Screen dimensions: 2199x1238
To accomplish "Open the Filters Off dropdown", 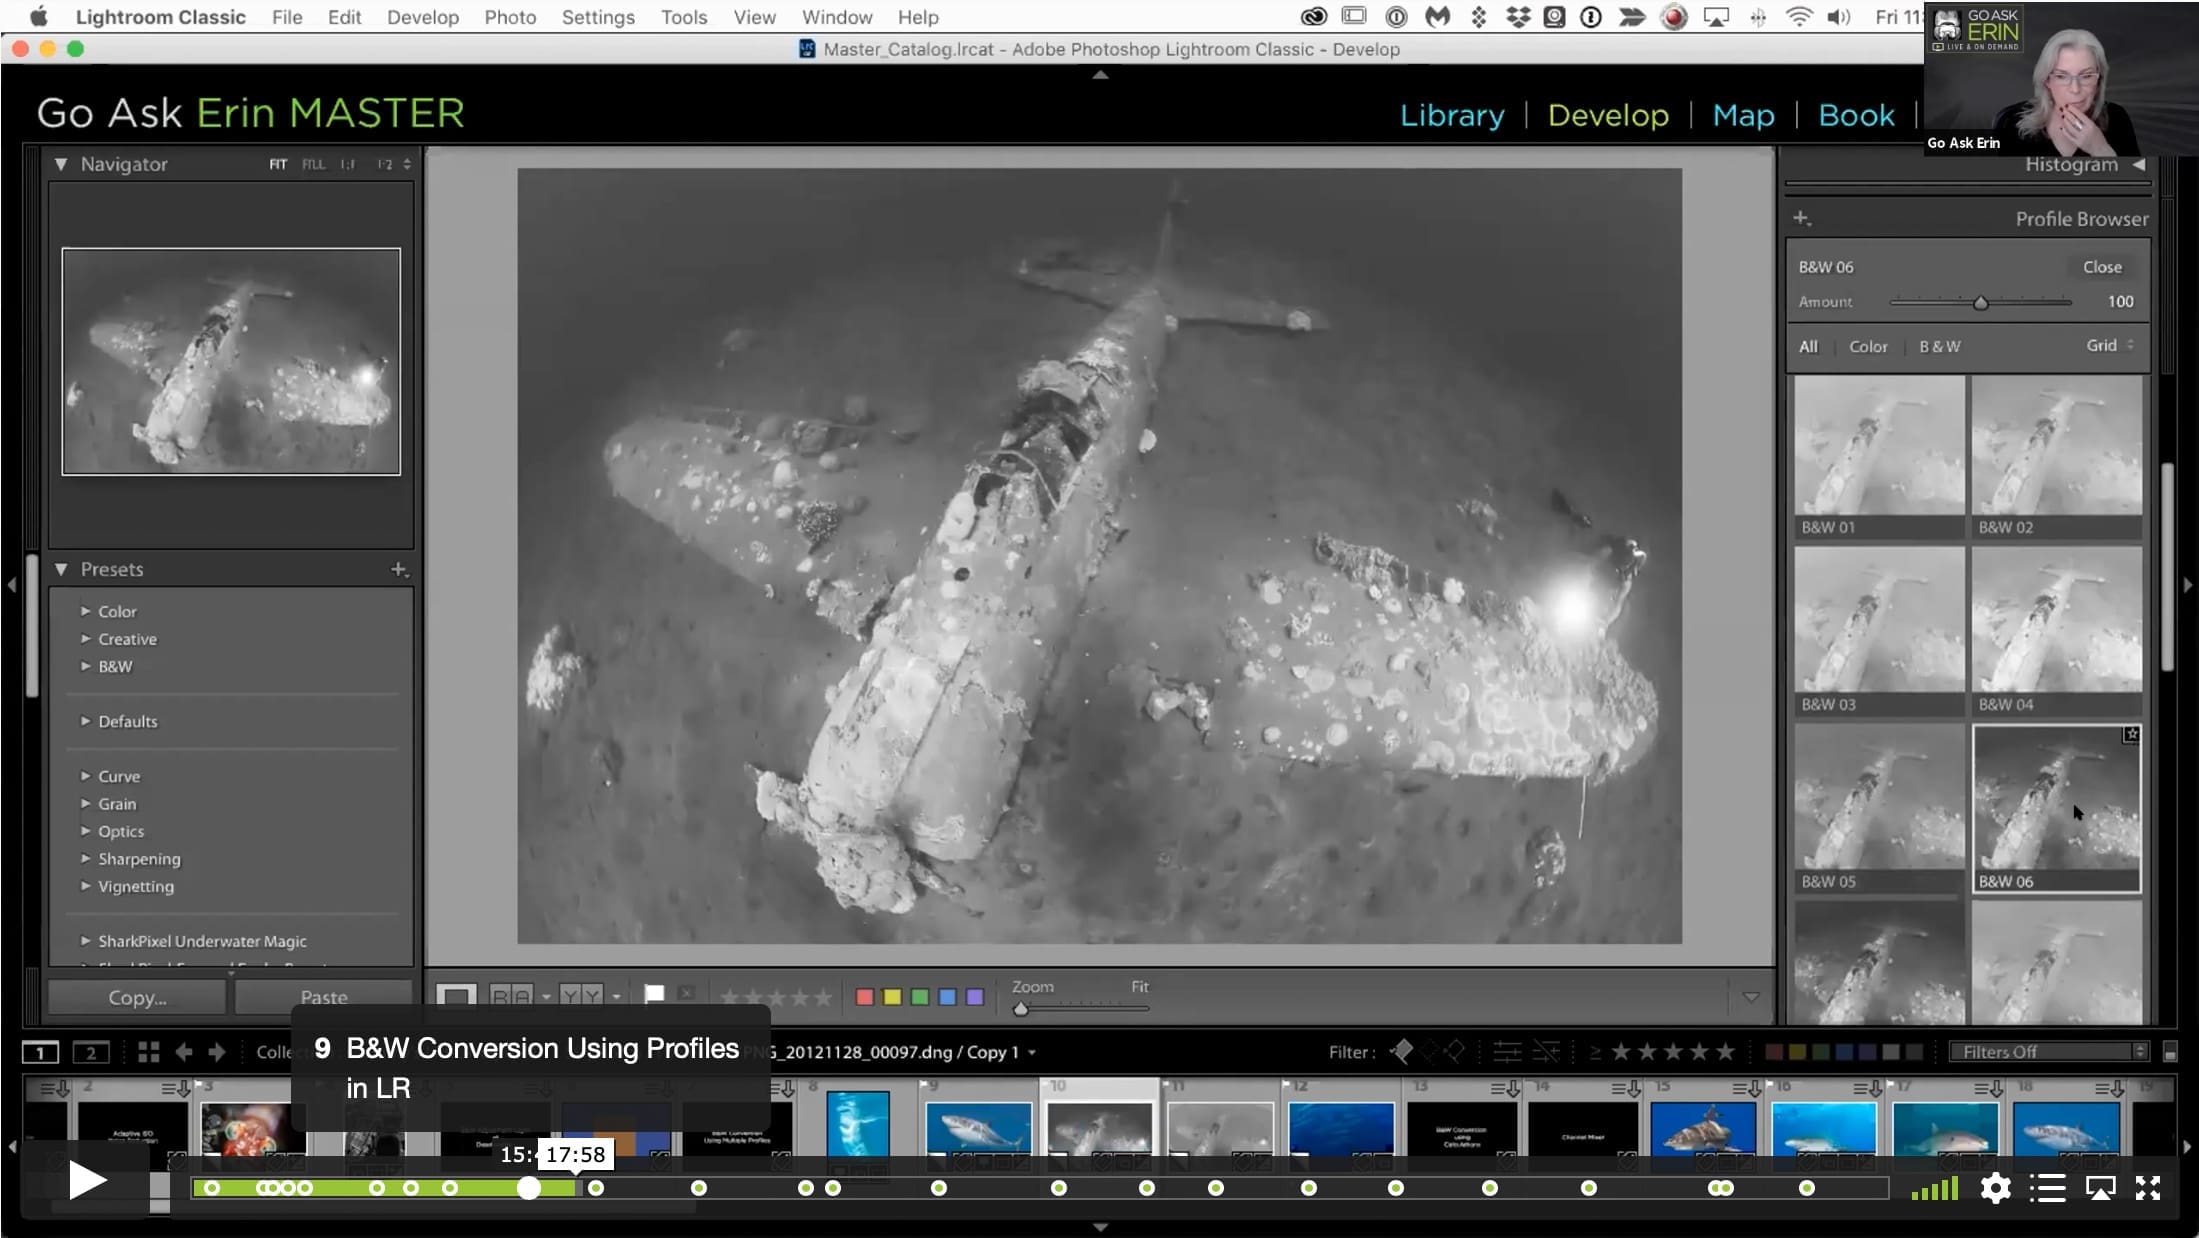I will (2048, 1052).
